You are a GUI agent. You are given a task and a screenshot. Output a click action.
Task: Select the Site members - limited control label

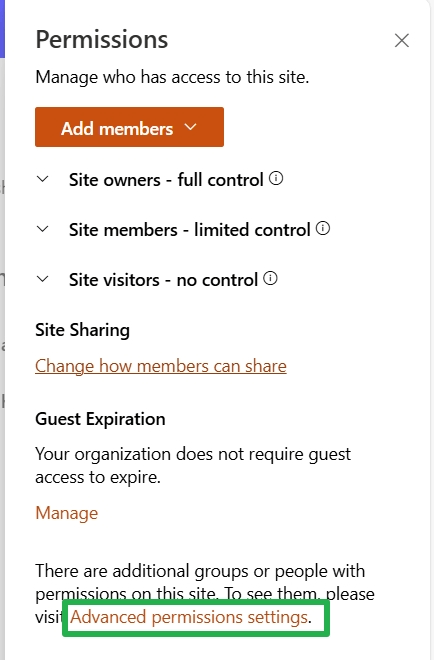coord(189,230)
